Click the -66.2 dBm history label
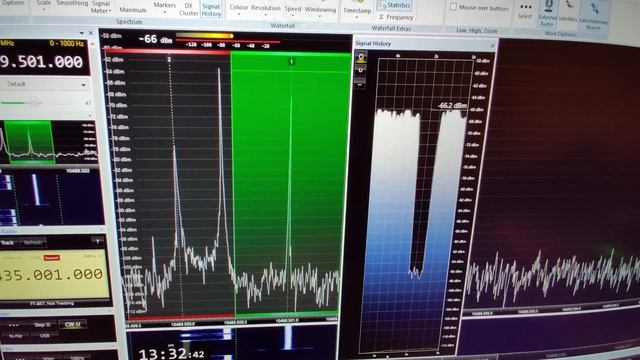The image size is (640, 360). click(452, 106)
